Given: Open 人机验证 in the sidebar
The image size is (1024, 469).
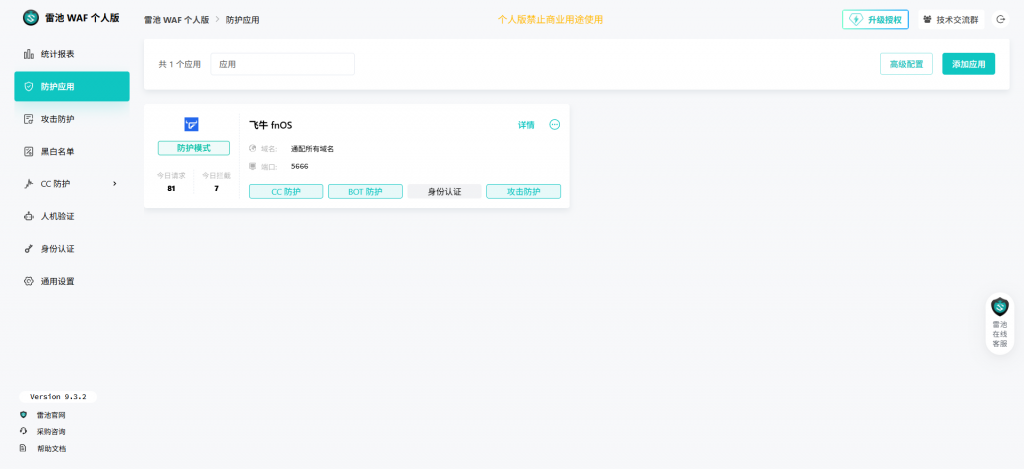Looking at the screenshot, I should click(x=57, y=216).
